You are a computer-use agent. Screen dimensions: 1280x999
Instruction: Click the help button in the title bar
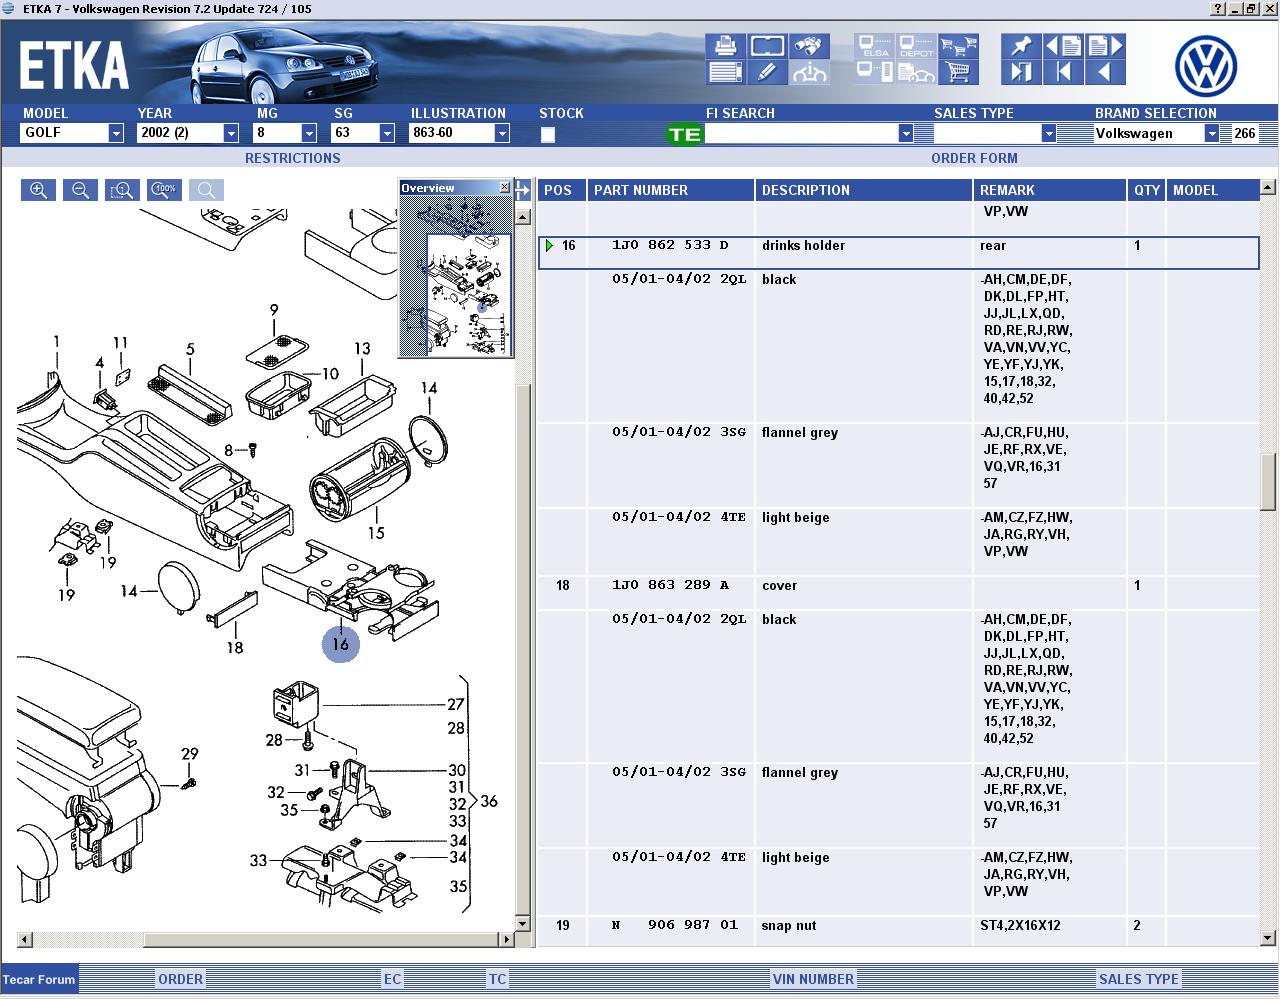click(1218, 9)
